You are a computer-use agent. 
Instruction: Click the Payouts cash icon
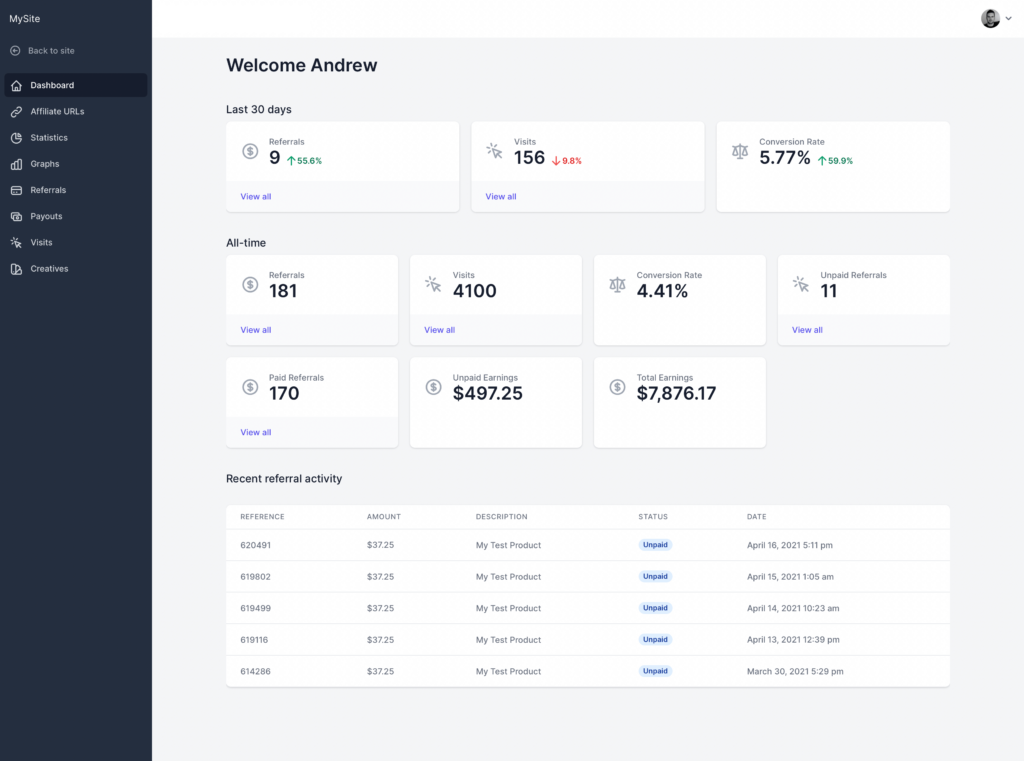click(x=16, y=216)
